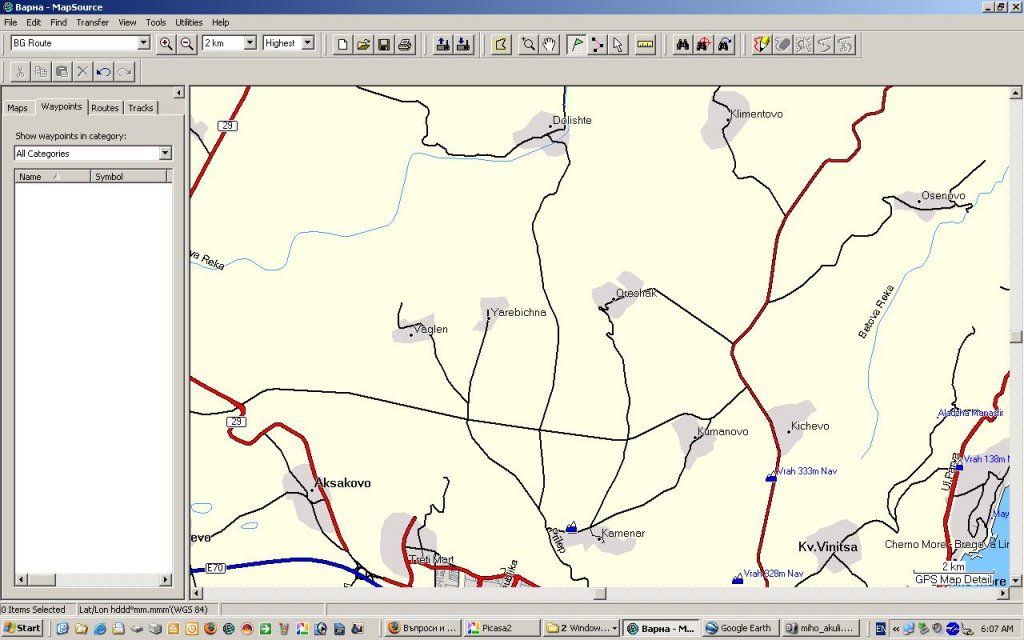This screenshot has width=1024, height=640.
Task: Open the File menu
Action: [11, 22]
